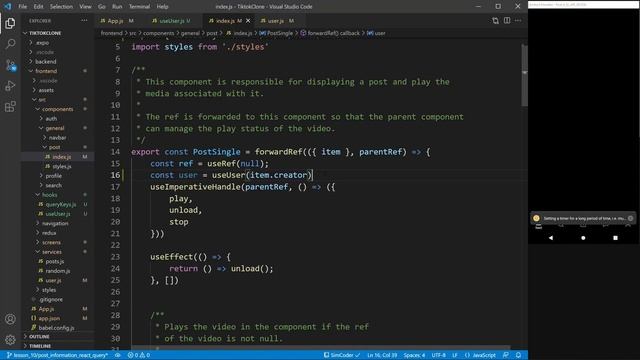Click the VS Code logo icon

(8, 7)
